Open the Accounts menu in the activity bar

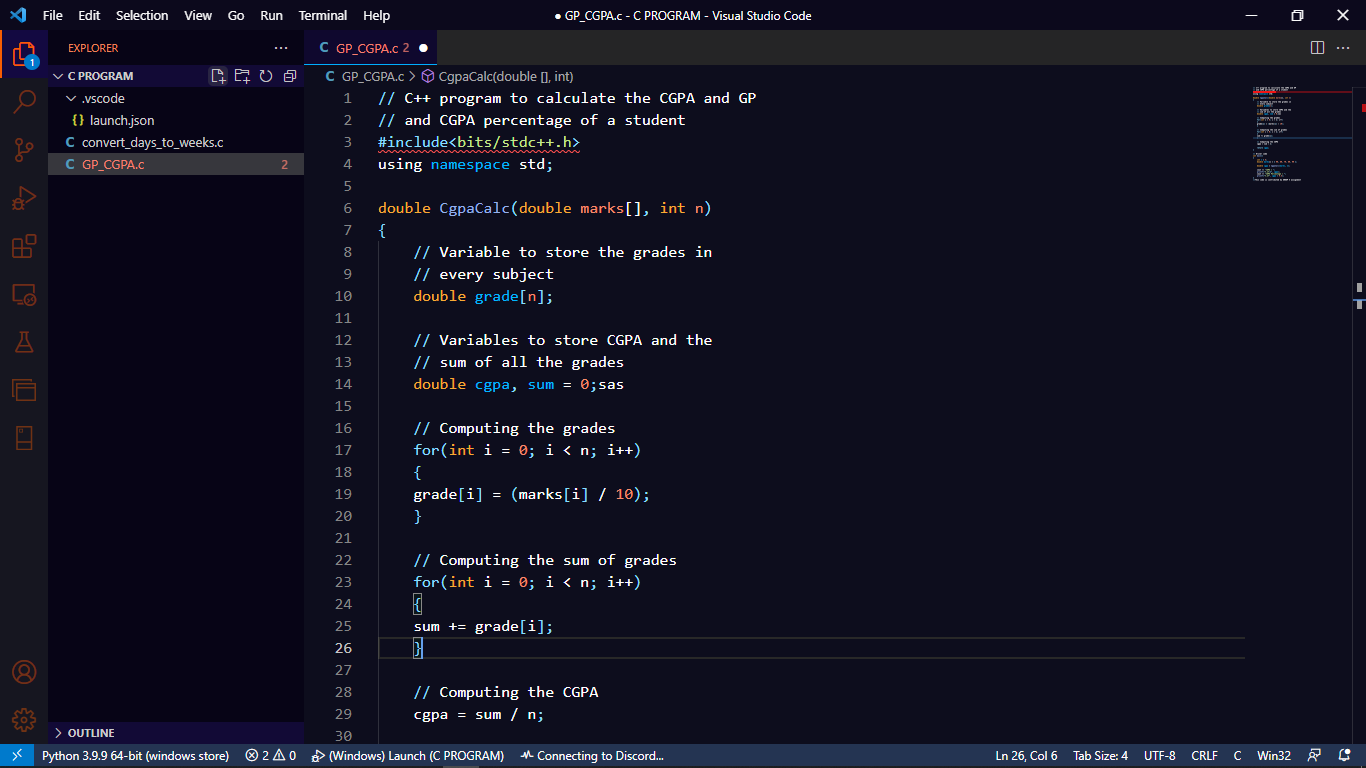click(x=24, y=674)
